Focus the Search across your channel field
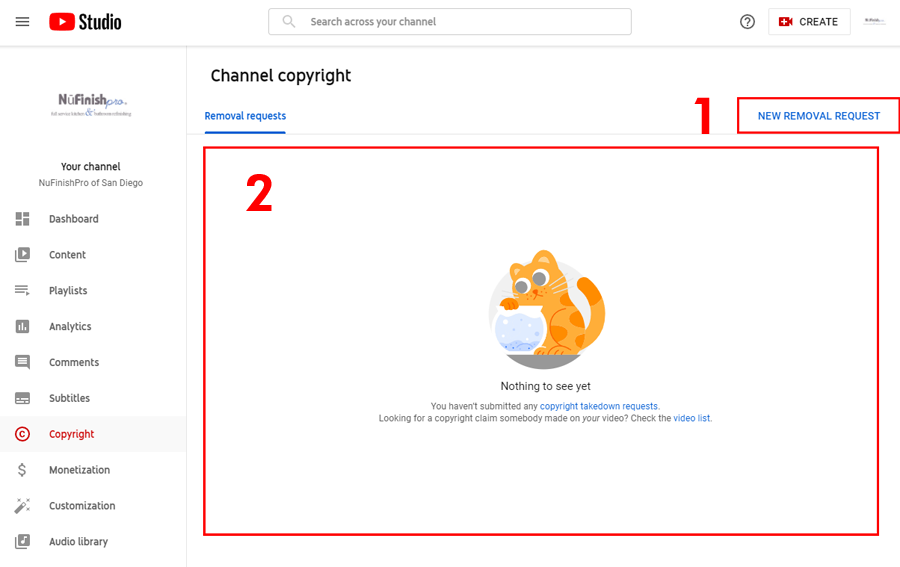This screenshot has height=567, width=900. tap(450, 22)
